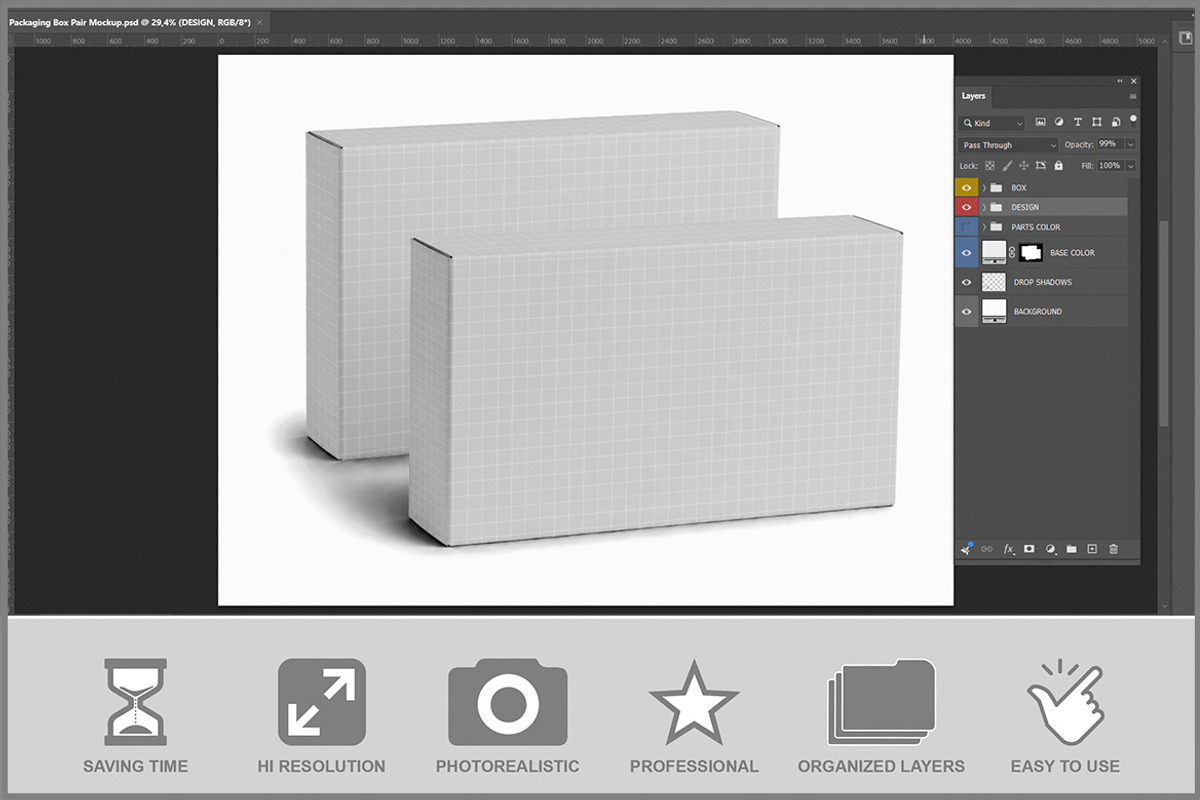Hide the BASE COLOR layer
The height and width of the screenshot is (800, 1200).
click(966, 253)
